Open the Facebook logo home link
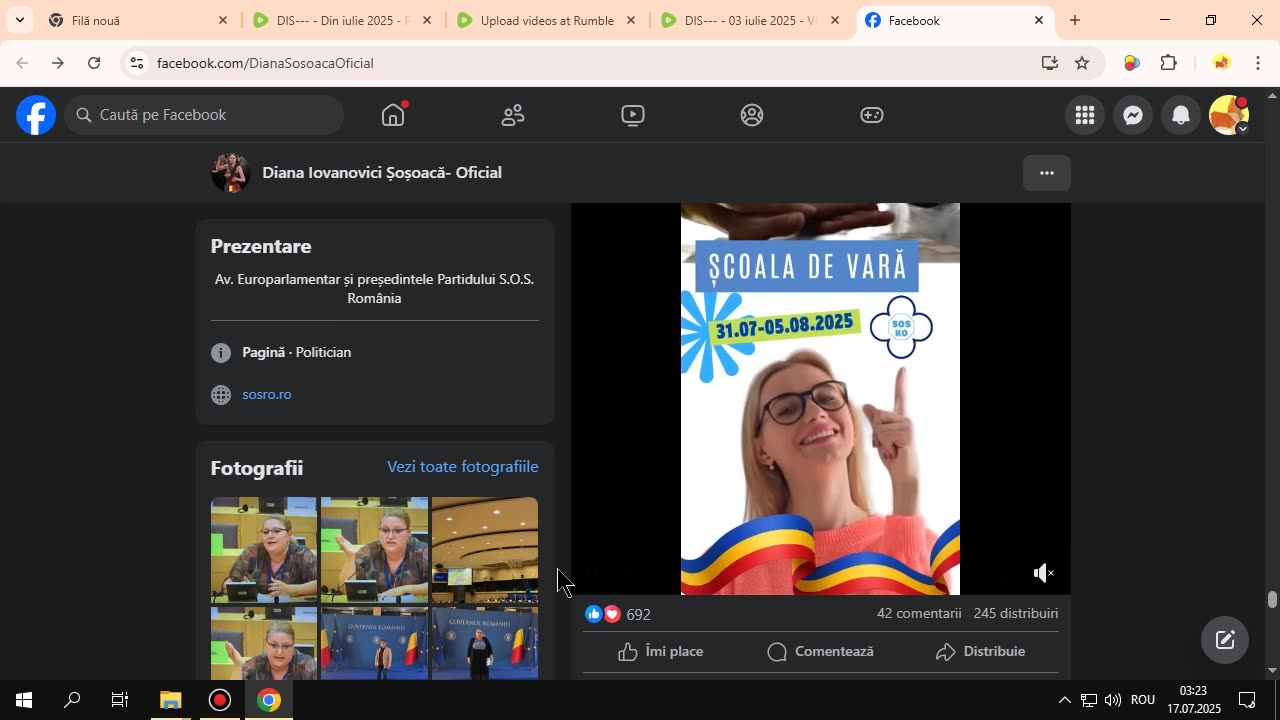 click(36, 115)
